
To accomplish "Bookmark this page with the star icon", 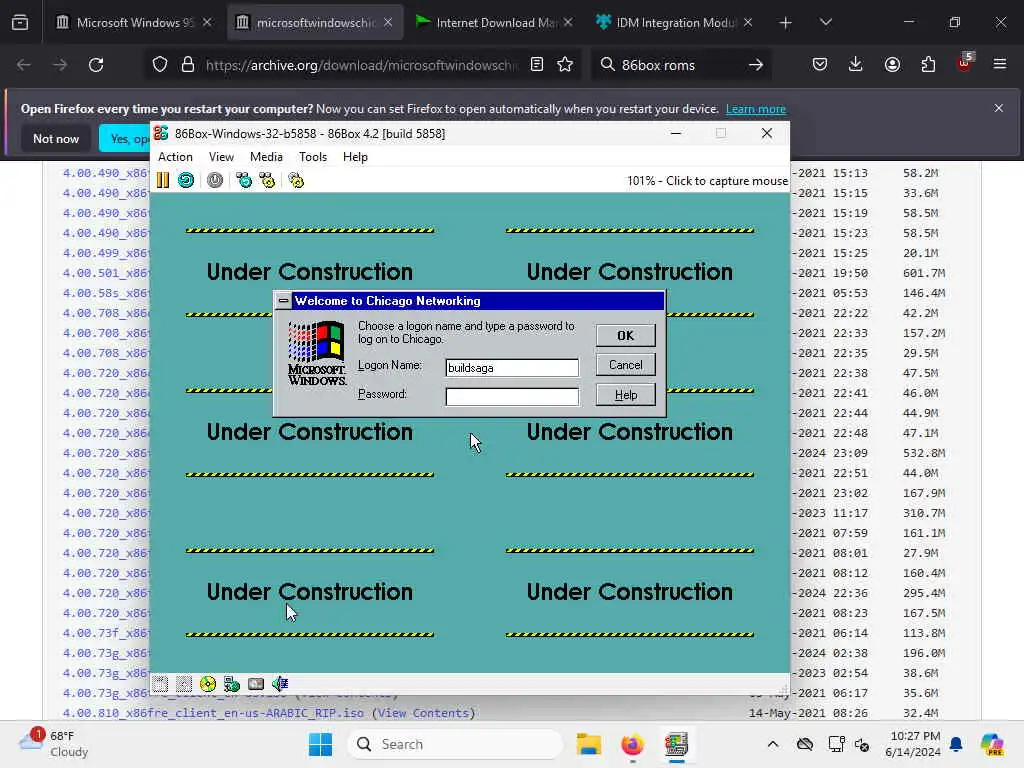I will click(x=565, y=65).
